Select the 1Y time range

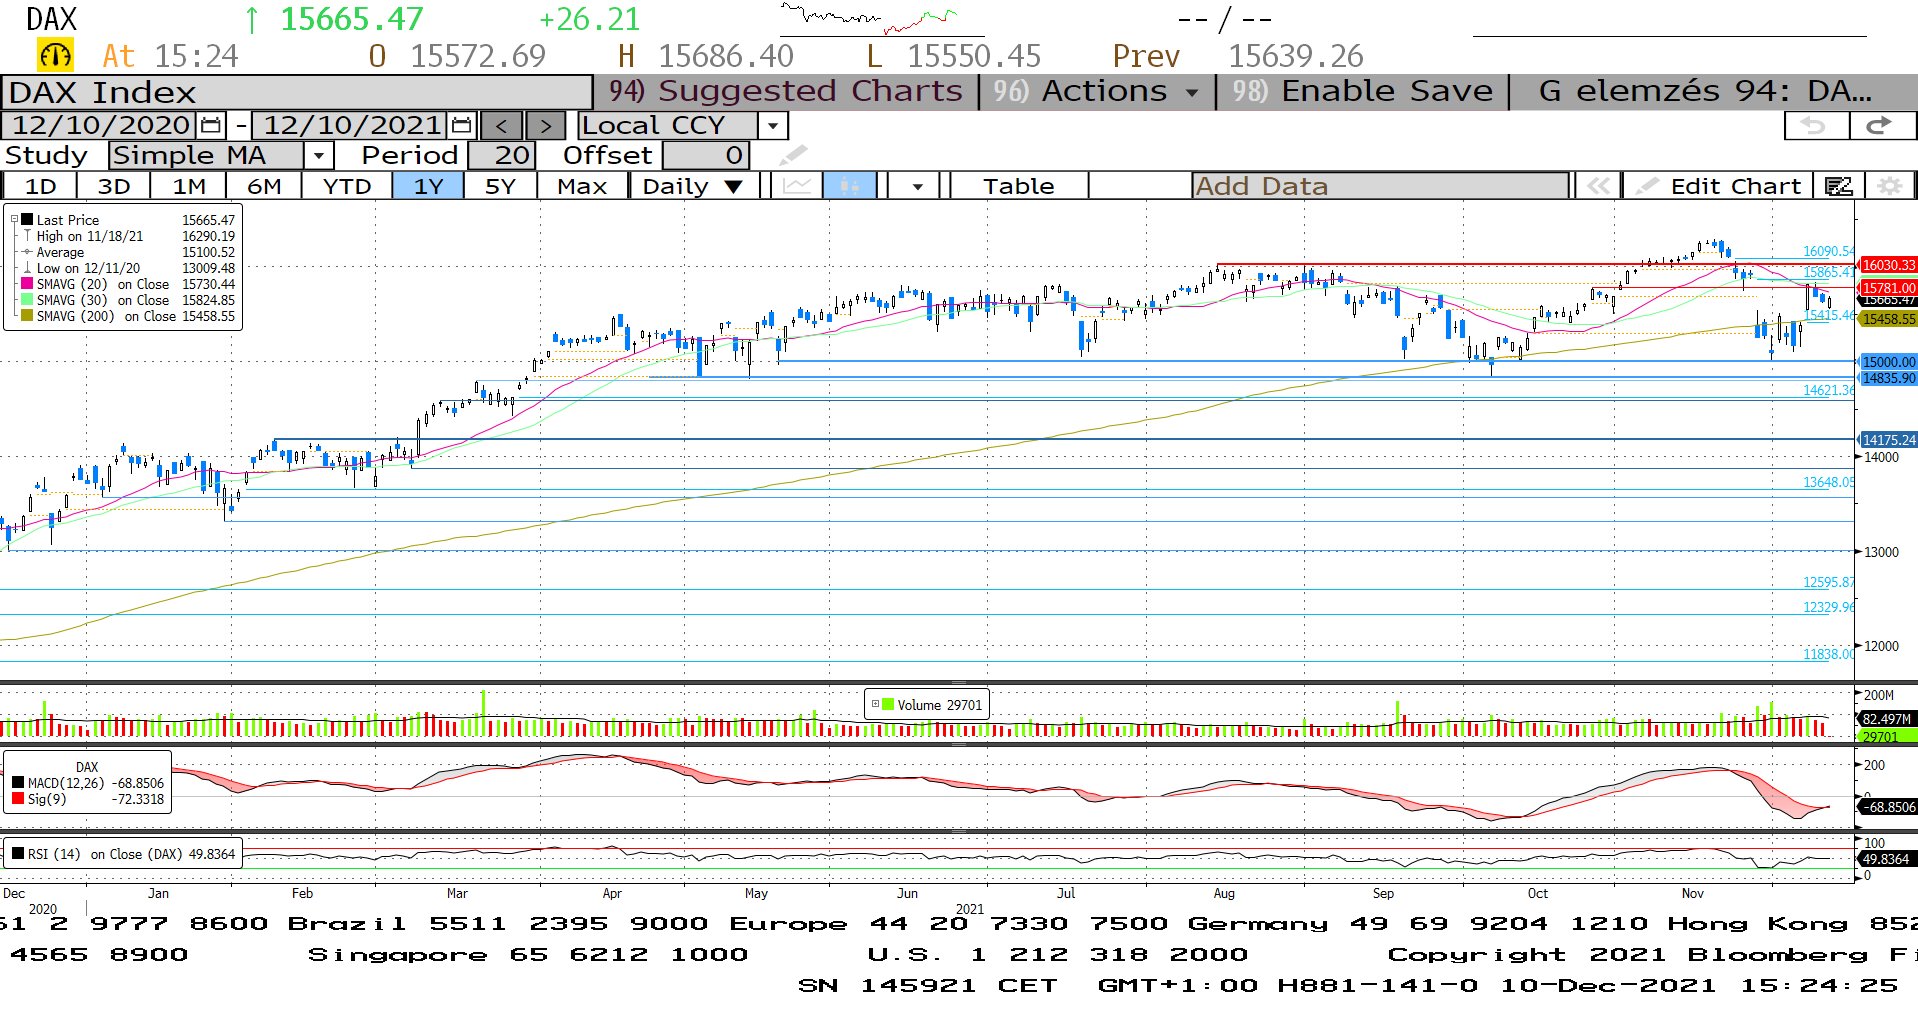pyautogui.click(x=428, y=186)
